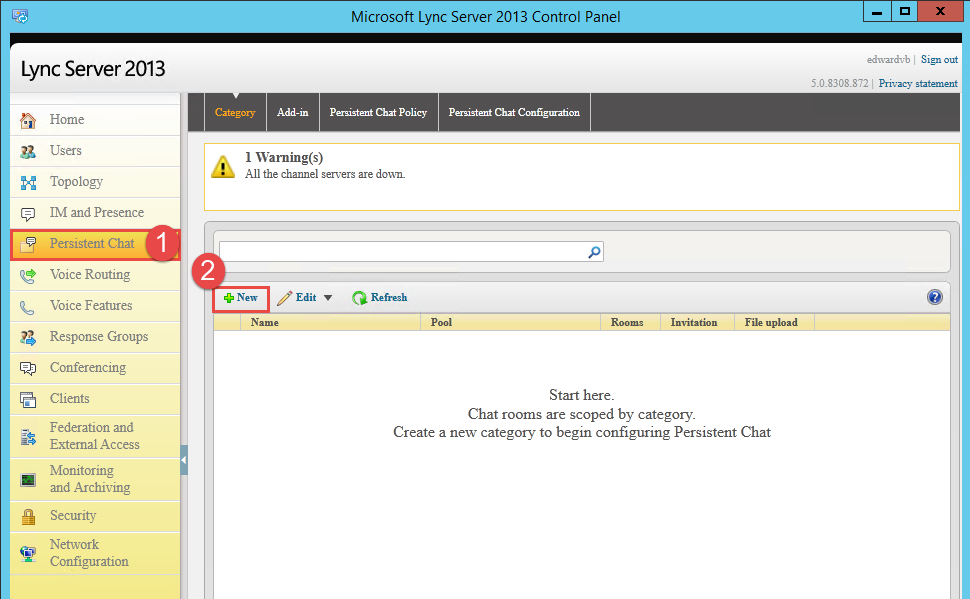Select IM and Presence in the sidebar
This screenshot has height=599, width=970.
95,213
